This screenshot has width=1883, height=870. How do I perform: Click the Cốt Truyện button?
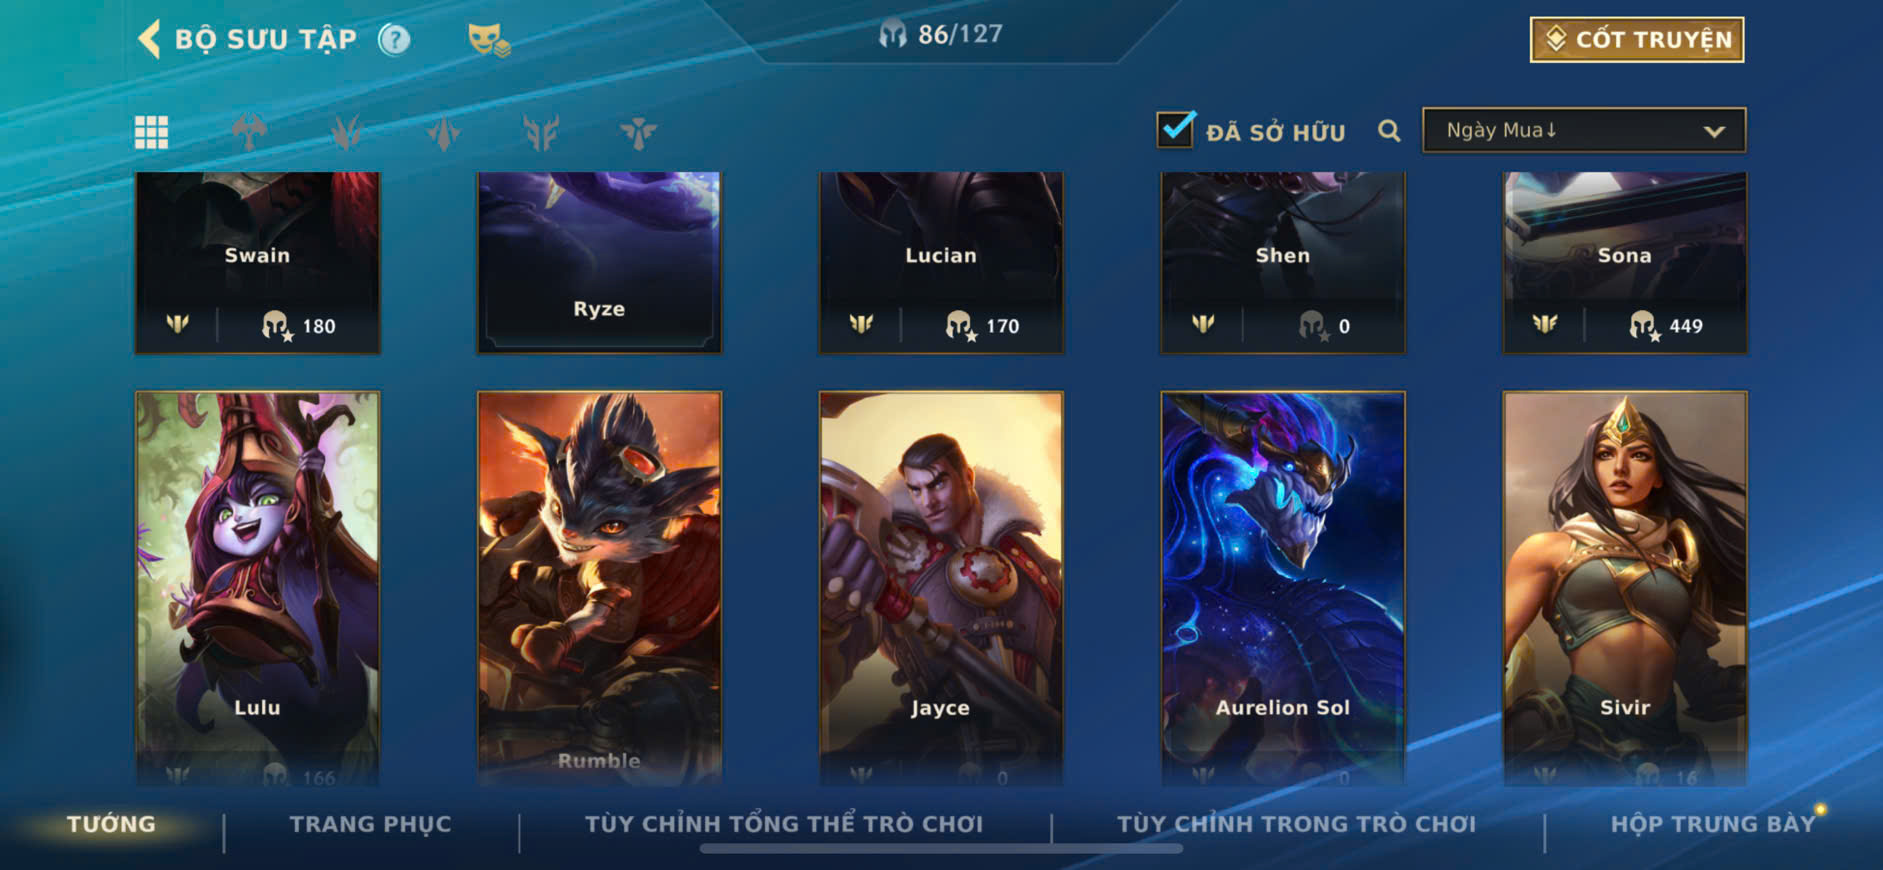pos(1637,39)
